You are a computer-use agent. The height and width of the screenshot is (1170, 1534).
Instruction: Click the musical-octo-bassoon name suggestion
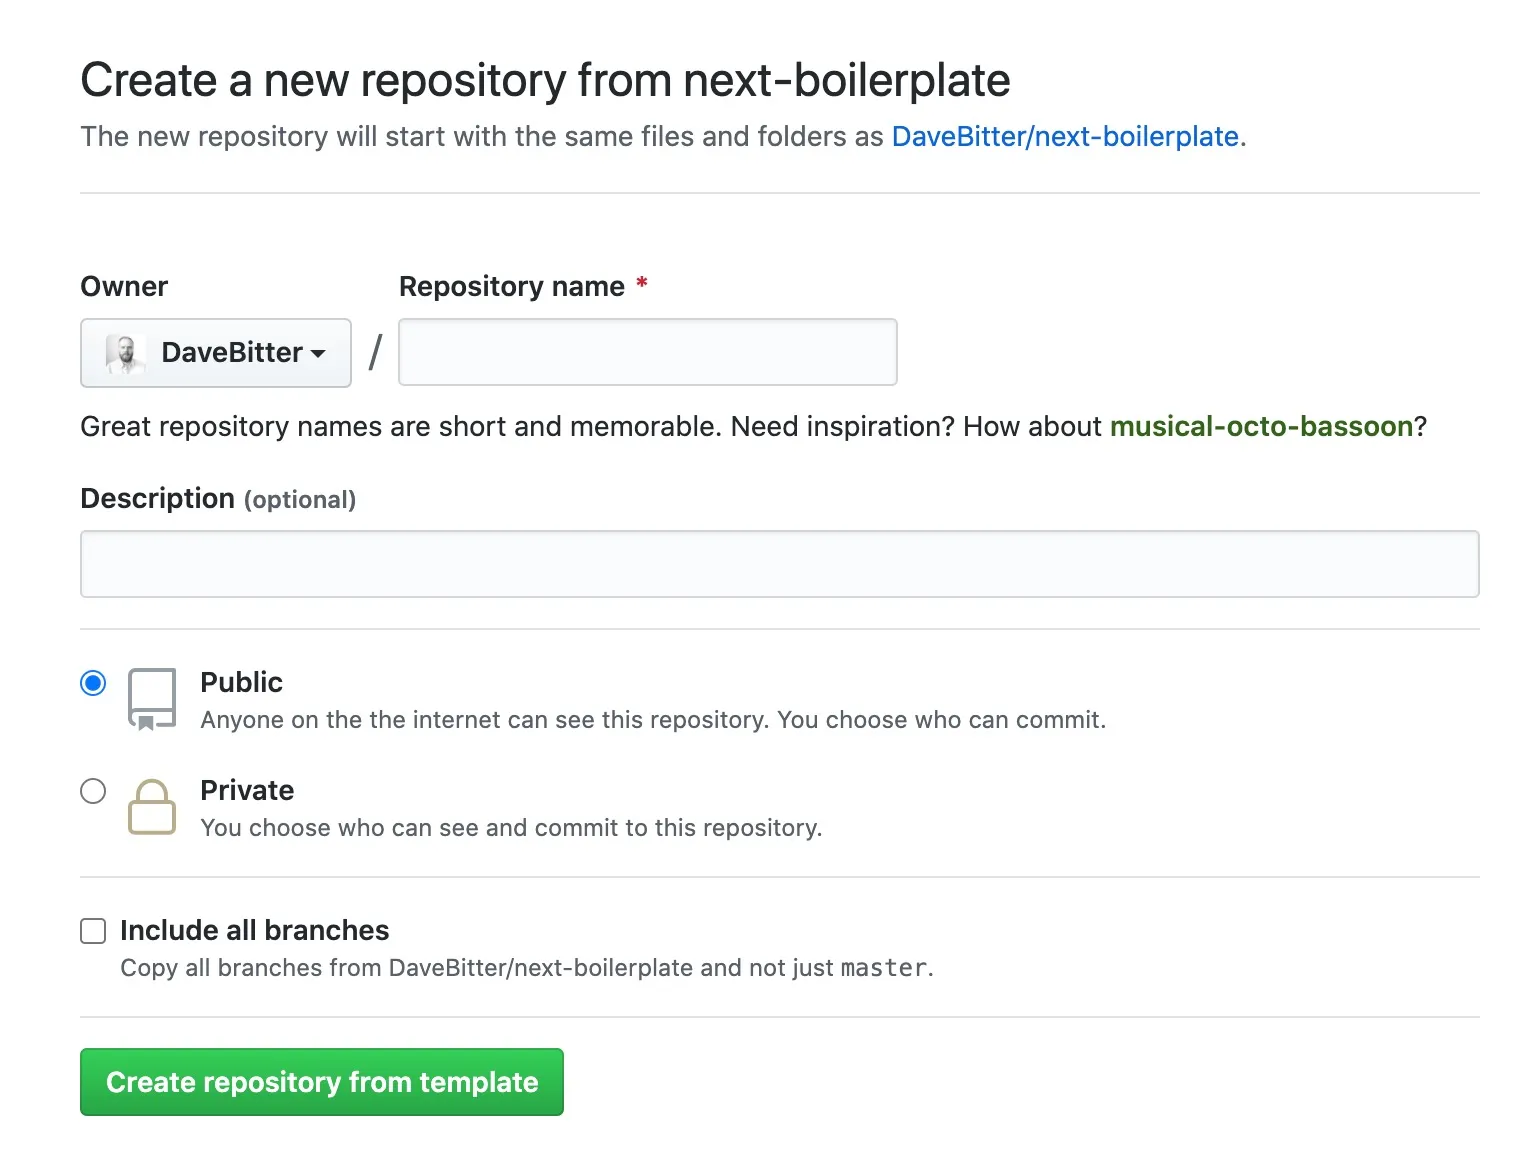pos(1262,426)
